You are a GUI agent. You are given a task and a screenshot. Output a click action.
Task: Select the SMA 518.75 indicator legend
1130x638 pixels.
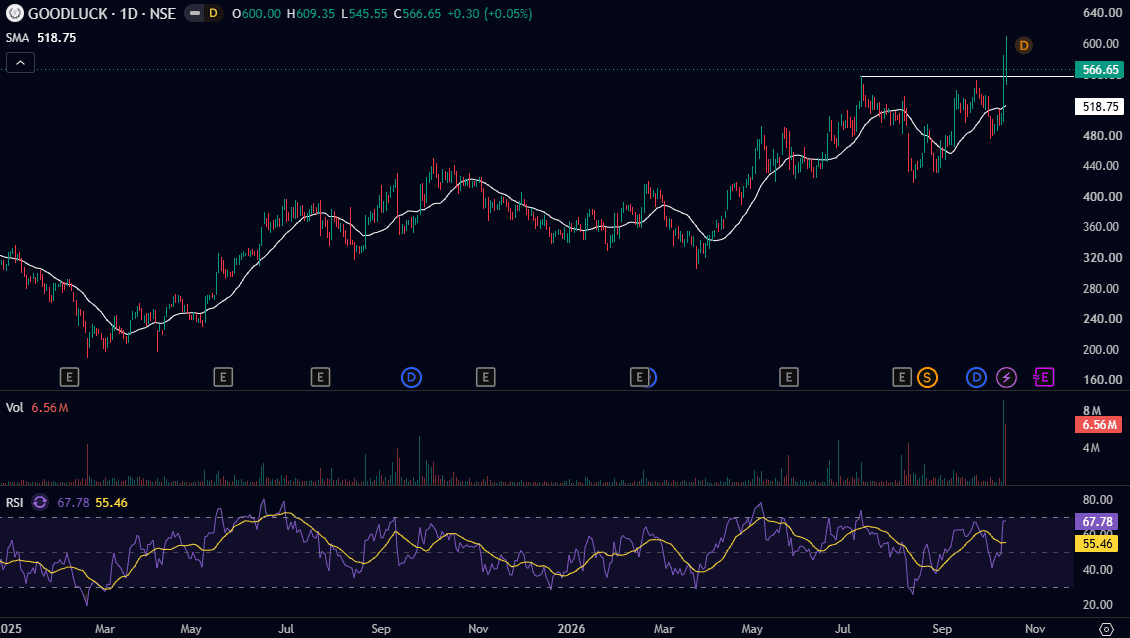click(x=41, y=37)
